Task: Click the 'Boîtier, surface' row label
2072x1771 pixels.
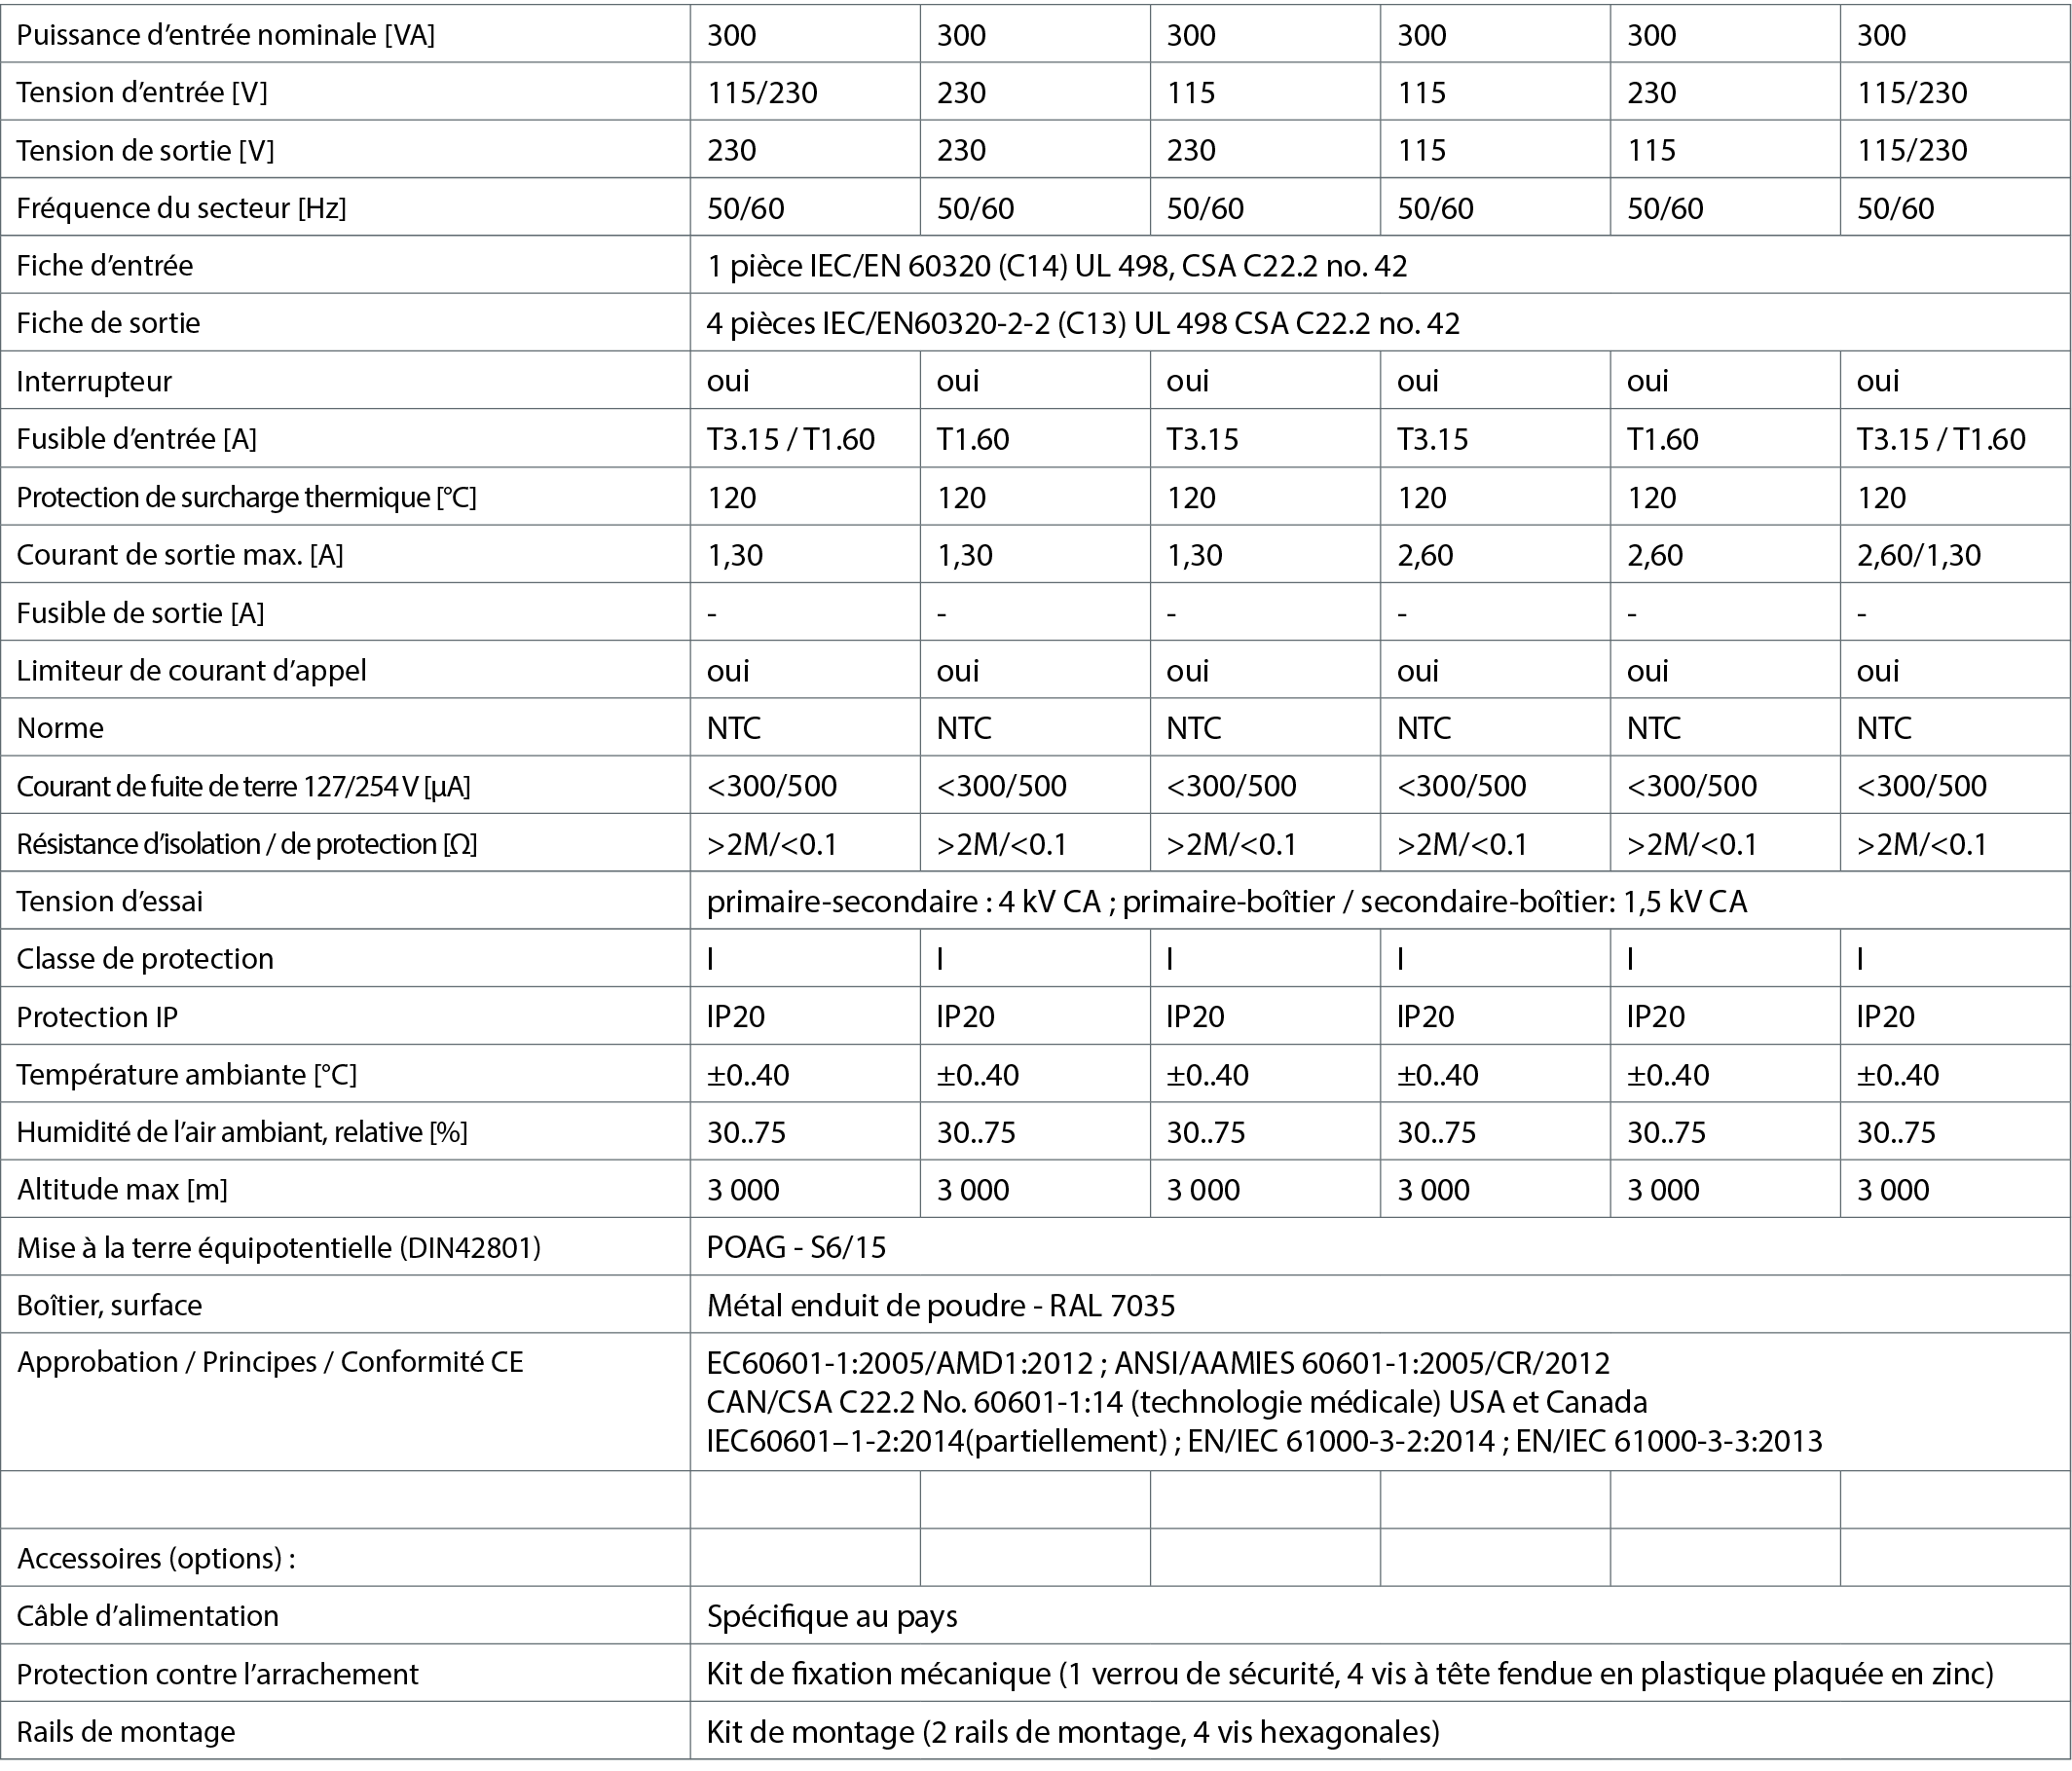Action: [110, 1306]
